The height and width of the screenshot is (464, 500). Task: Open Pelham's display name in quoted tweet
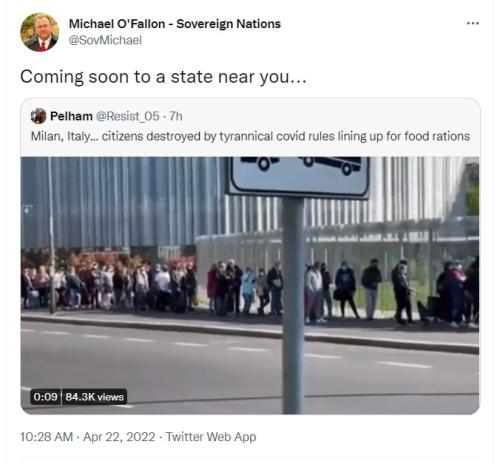coord(71,116)
